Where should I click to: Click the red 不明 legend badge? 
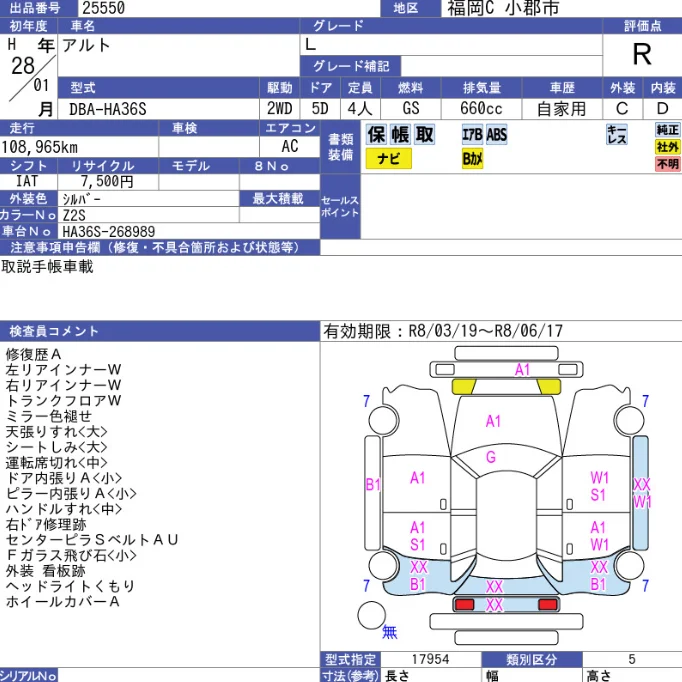[x=667, y=164]
